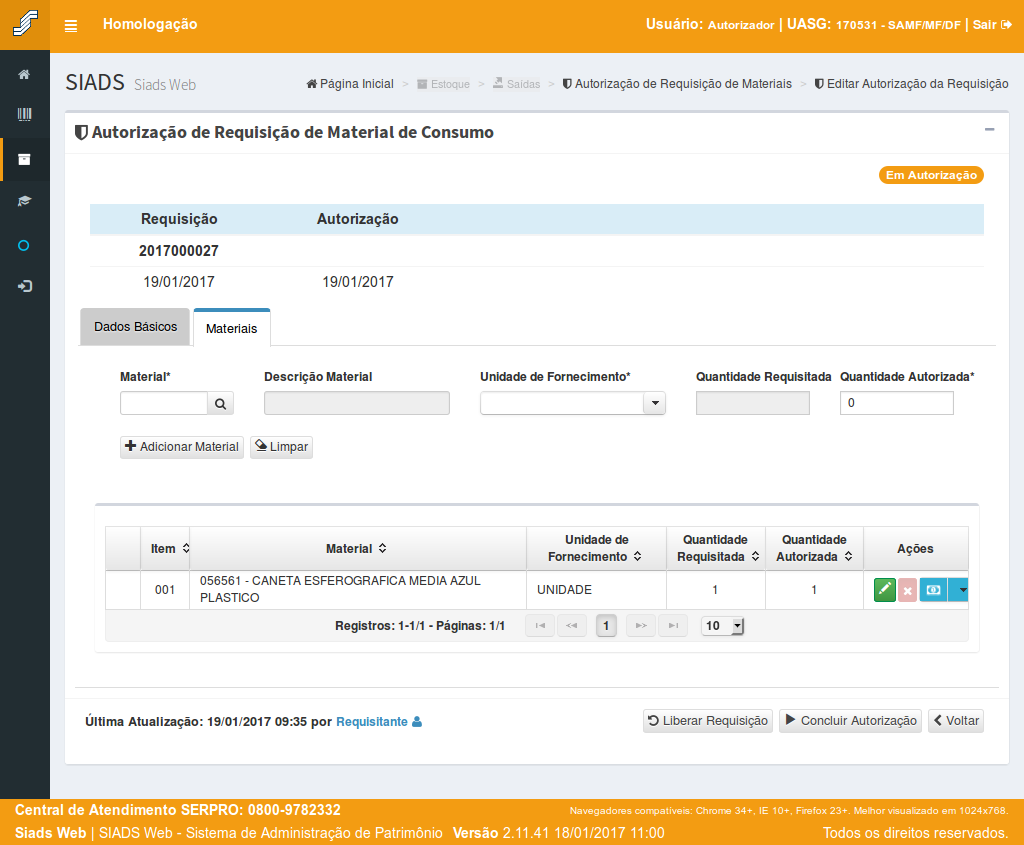Screen dimensions: 1024x845
Task: Click the circle icon in the sidebar
Action: [x=24, y=246]
